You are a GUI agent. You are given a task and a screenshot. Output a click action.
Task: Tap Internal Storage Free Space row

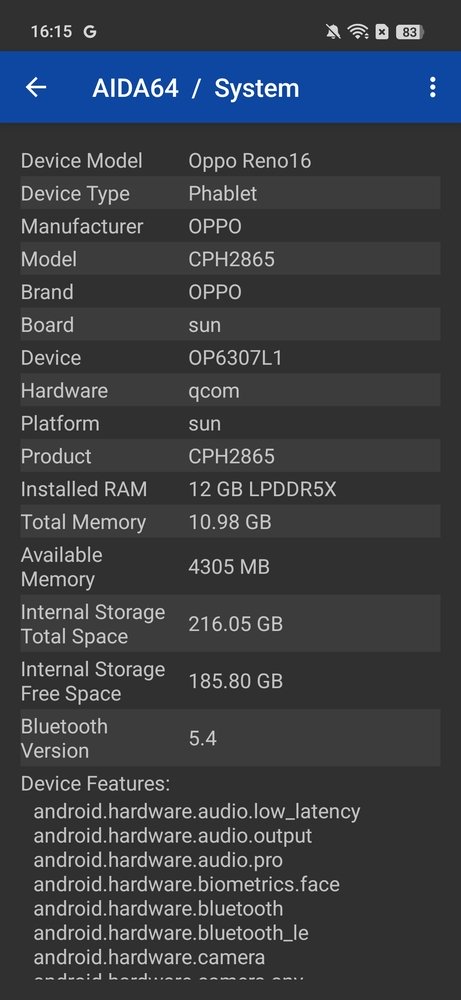pyautogui.click(x=230, y=681)
